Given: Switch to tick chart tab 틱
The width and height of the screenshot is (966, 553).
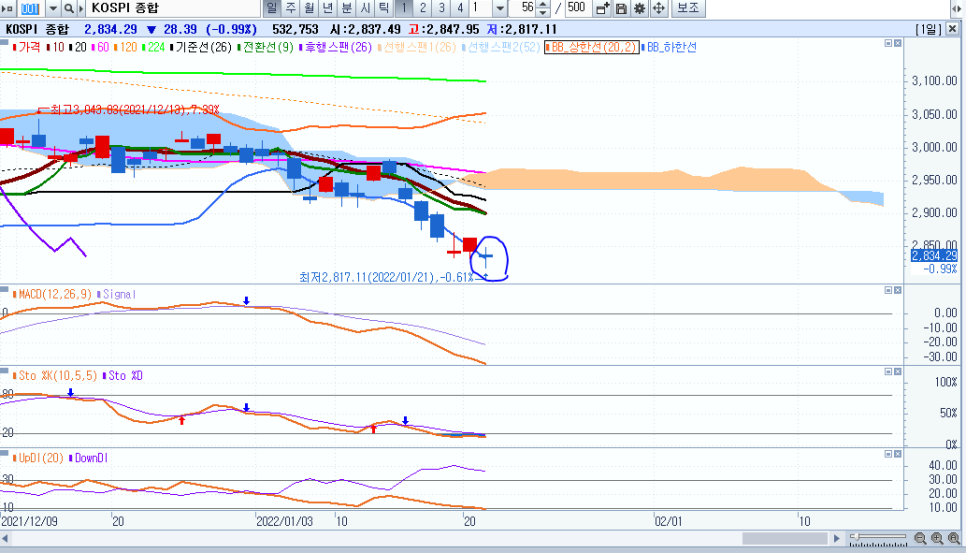Looking at the screenshot, I should [384, 8].
